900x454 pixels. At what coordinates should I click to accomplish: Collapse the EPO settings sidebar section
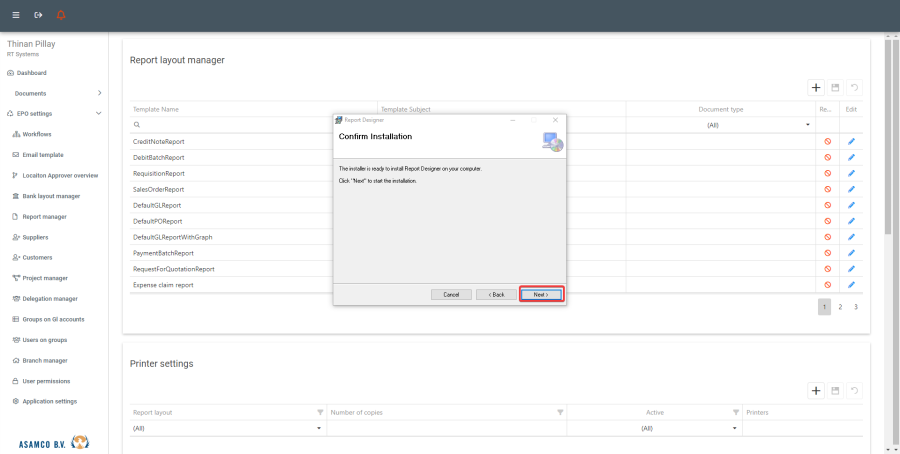(99, 114)
